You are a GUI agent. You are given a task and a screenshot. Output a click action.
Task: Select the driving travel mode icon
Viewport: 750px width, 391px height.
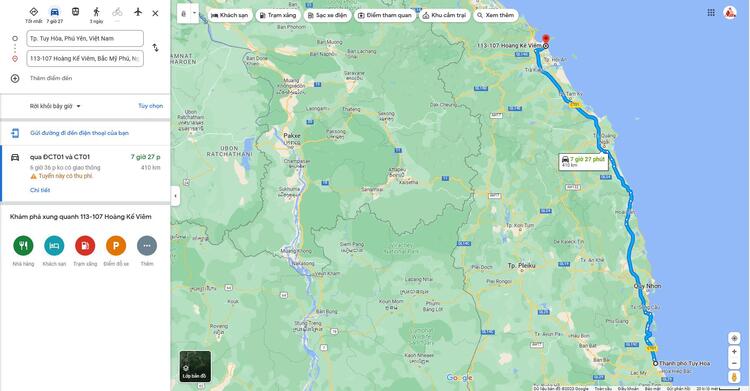[x=55, y=12]
